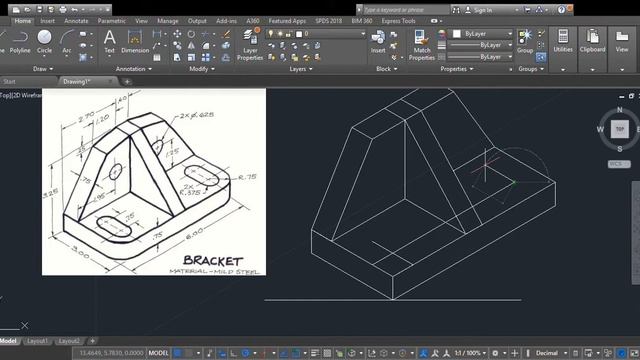Open the Clipboard panel
The image size is (640, 360).
[x=592, y=41]
